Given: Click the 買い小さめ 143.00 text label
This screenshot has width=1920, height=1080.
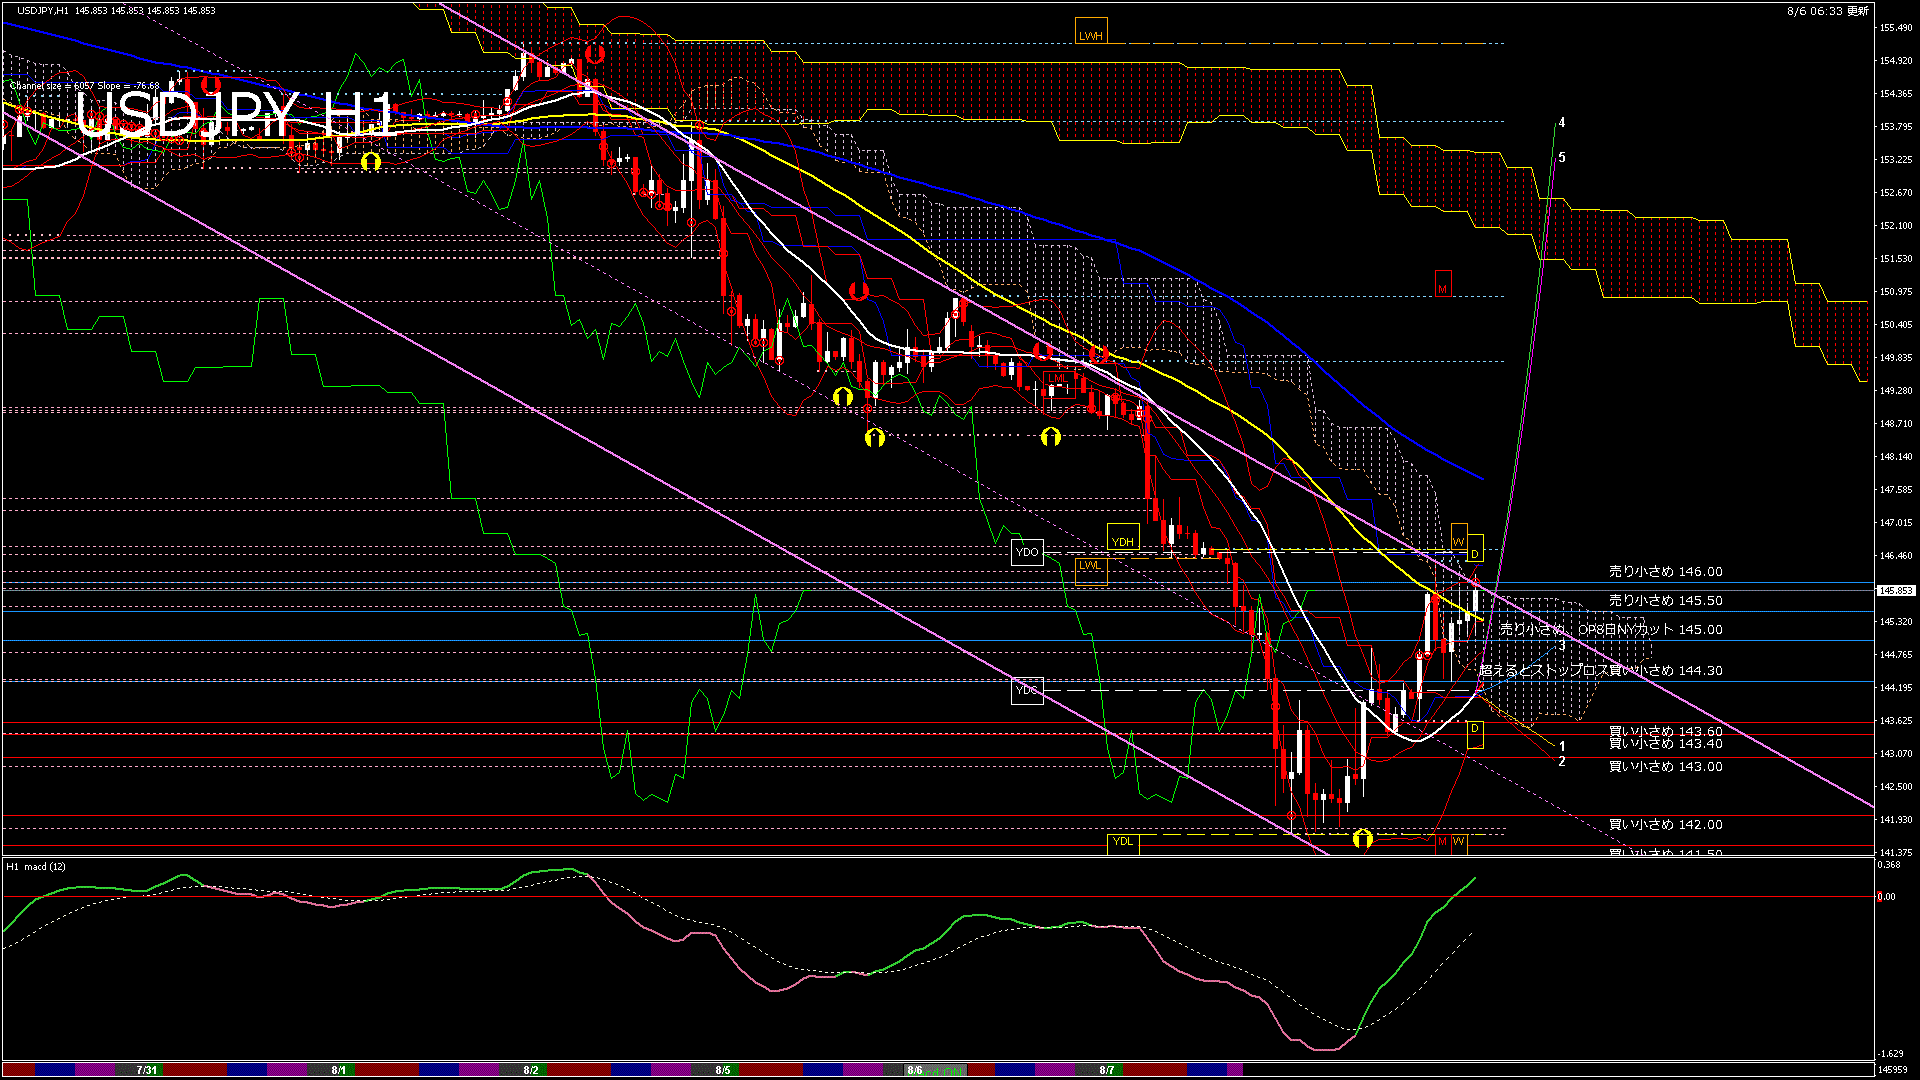Looking at the screenshot, I should coord(1665,767).
